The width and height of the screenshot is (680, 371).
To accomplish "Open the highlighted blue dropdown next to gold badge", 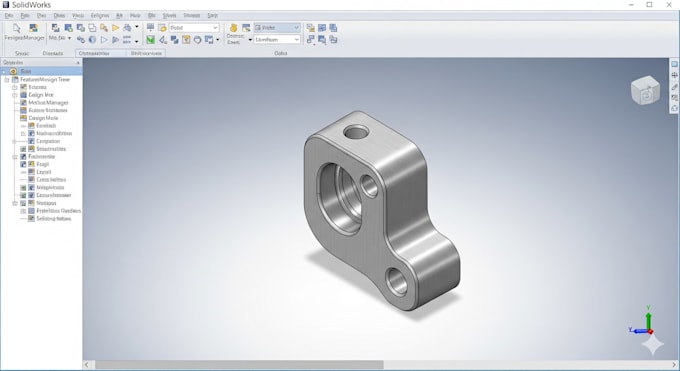I will (x=277, y=27).
